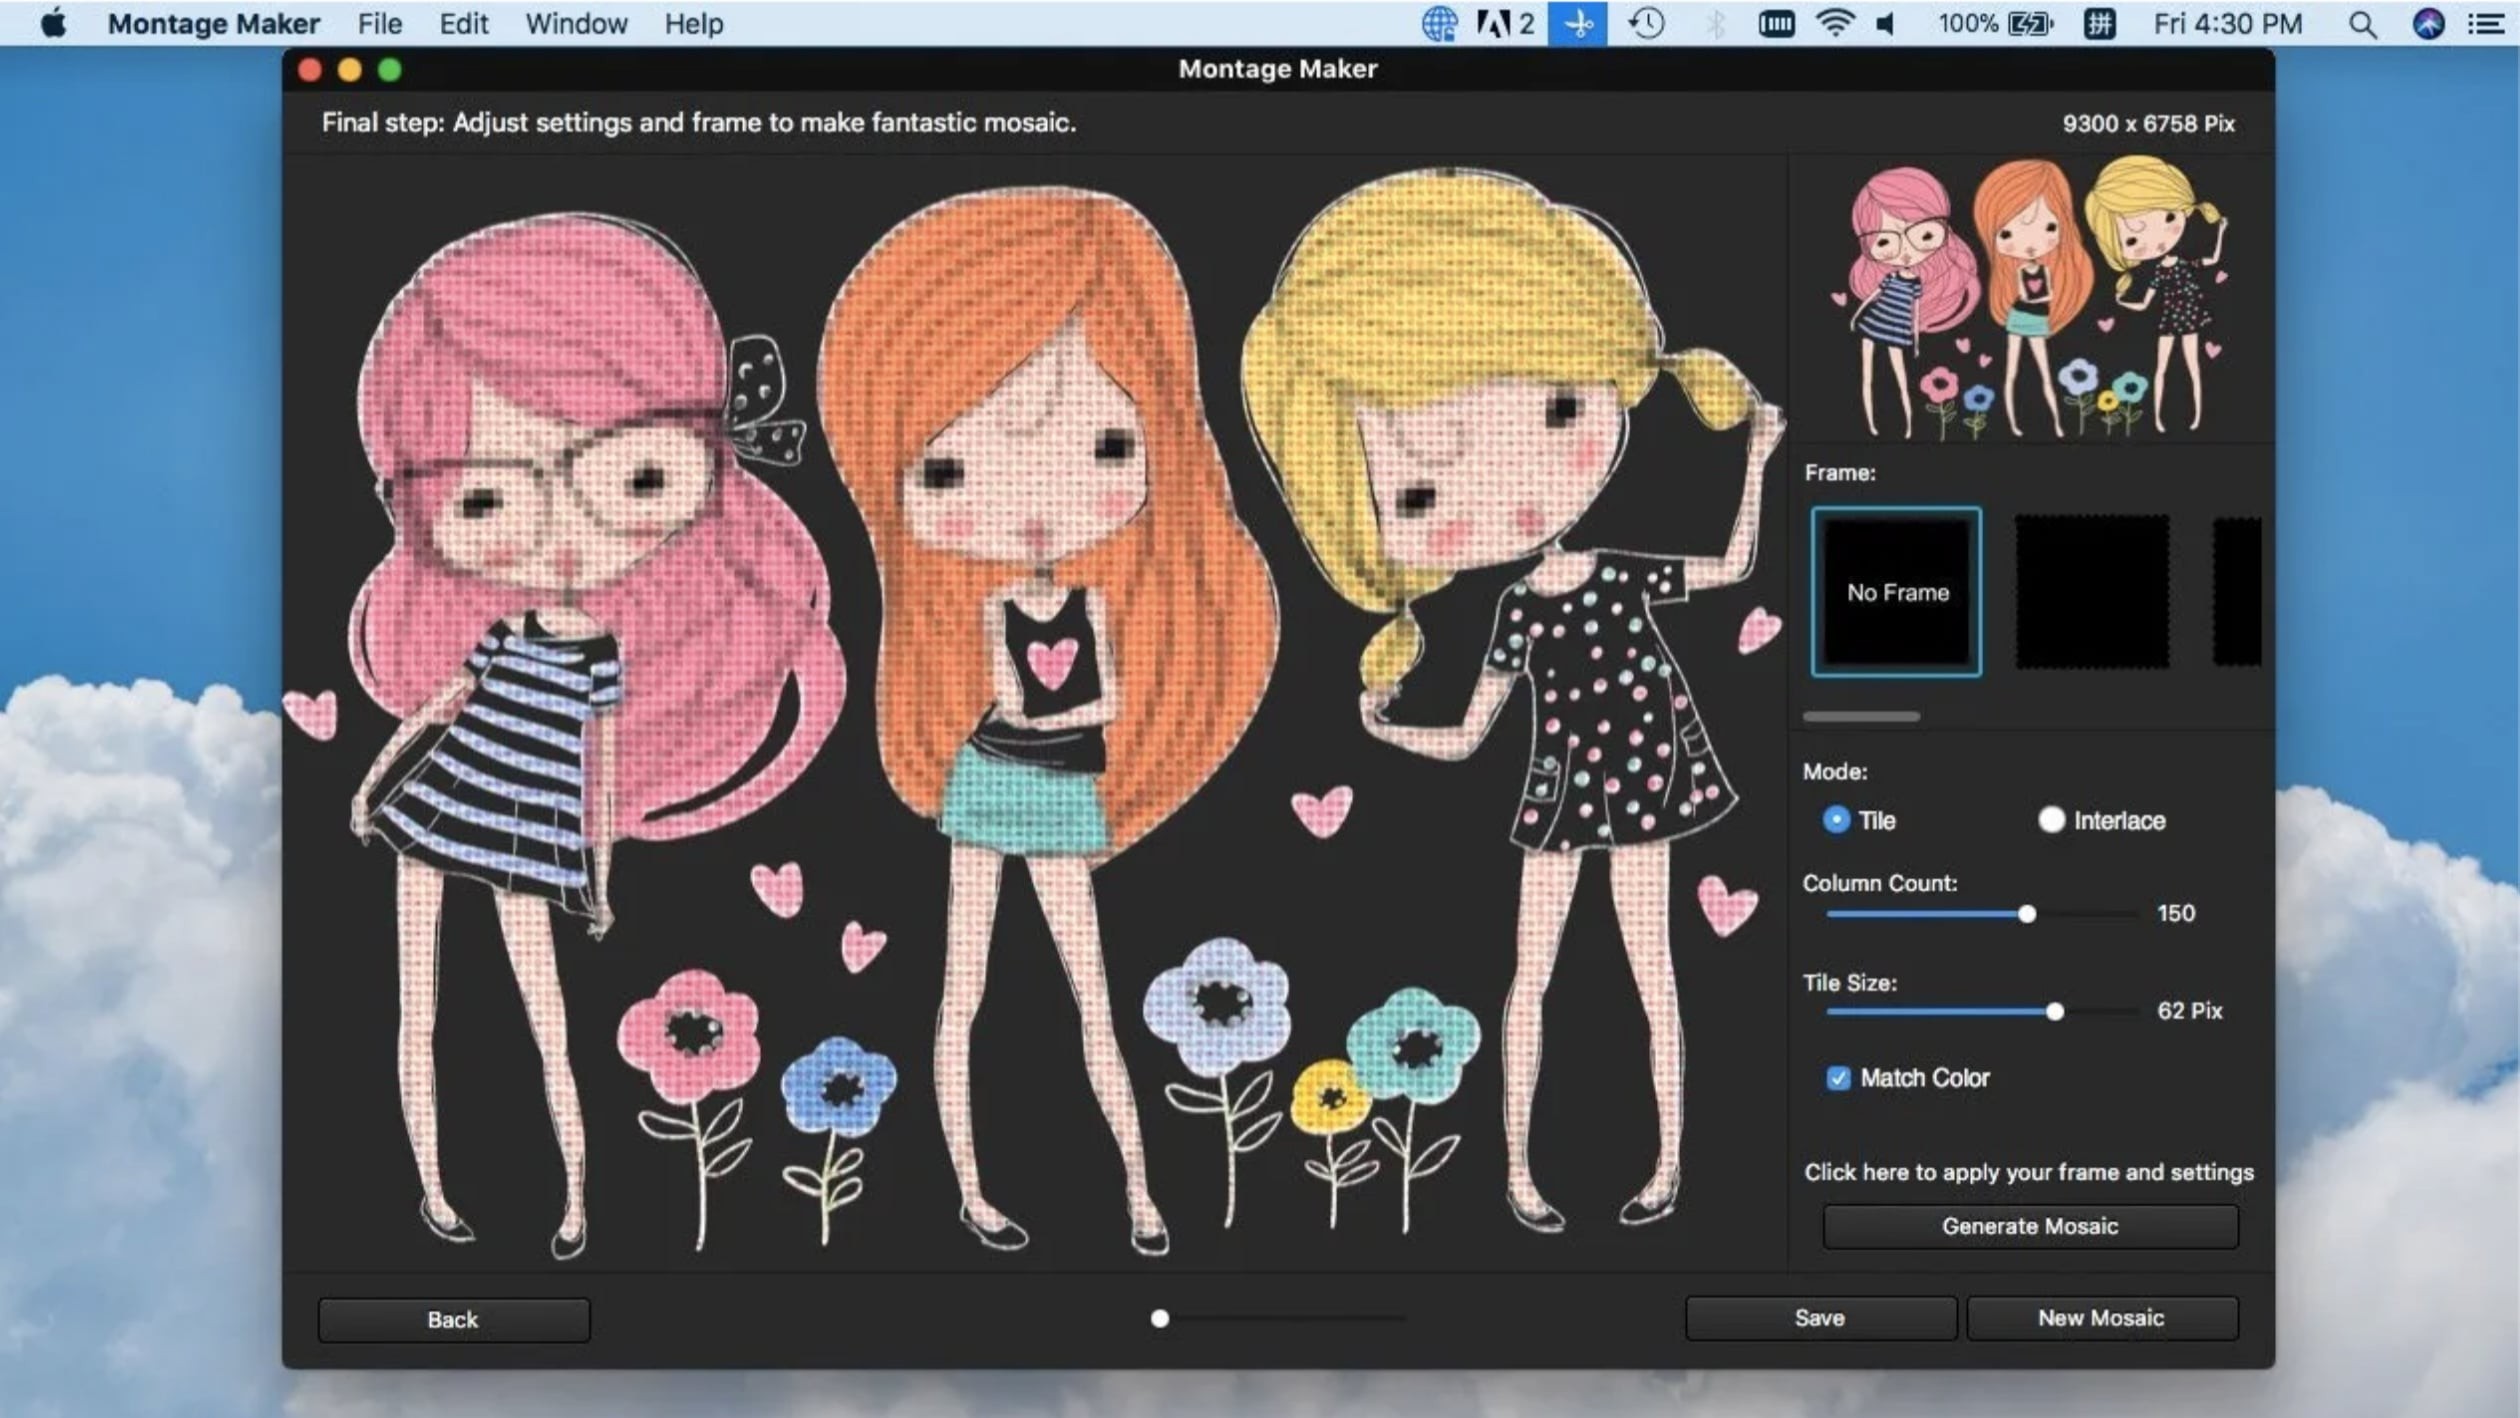The width and height of the screenshot is (2520, 1418).
Task: Click the New Mosaic button
Action: [x=2101, y=1318]
